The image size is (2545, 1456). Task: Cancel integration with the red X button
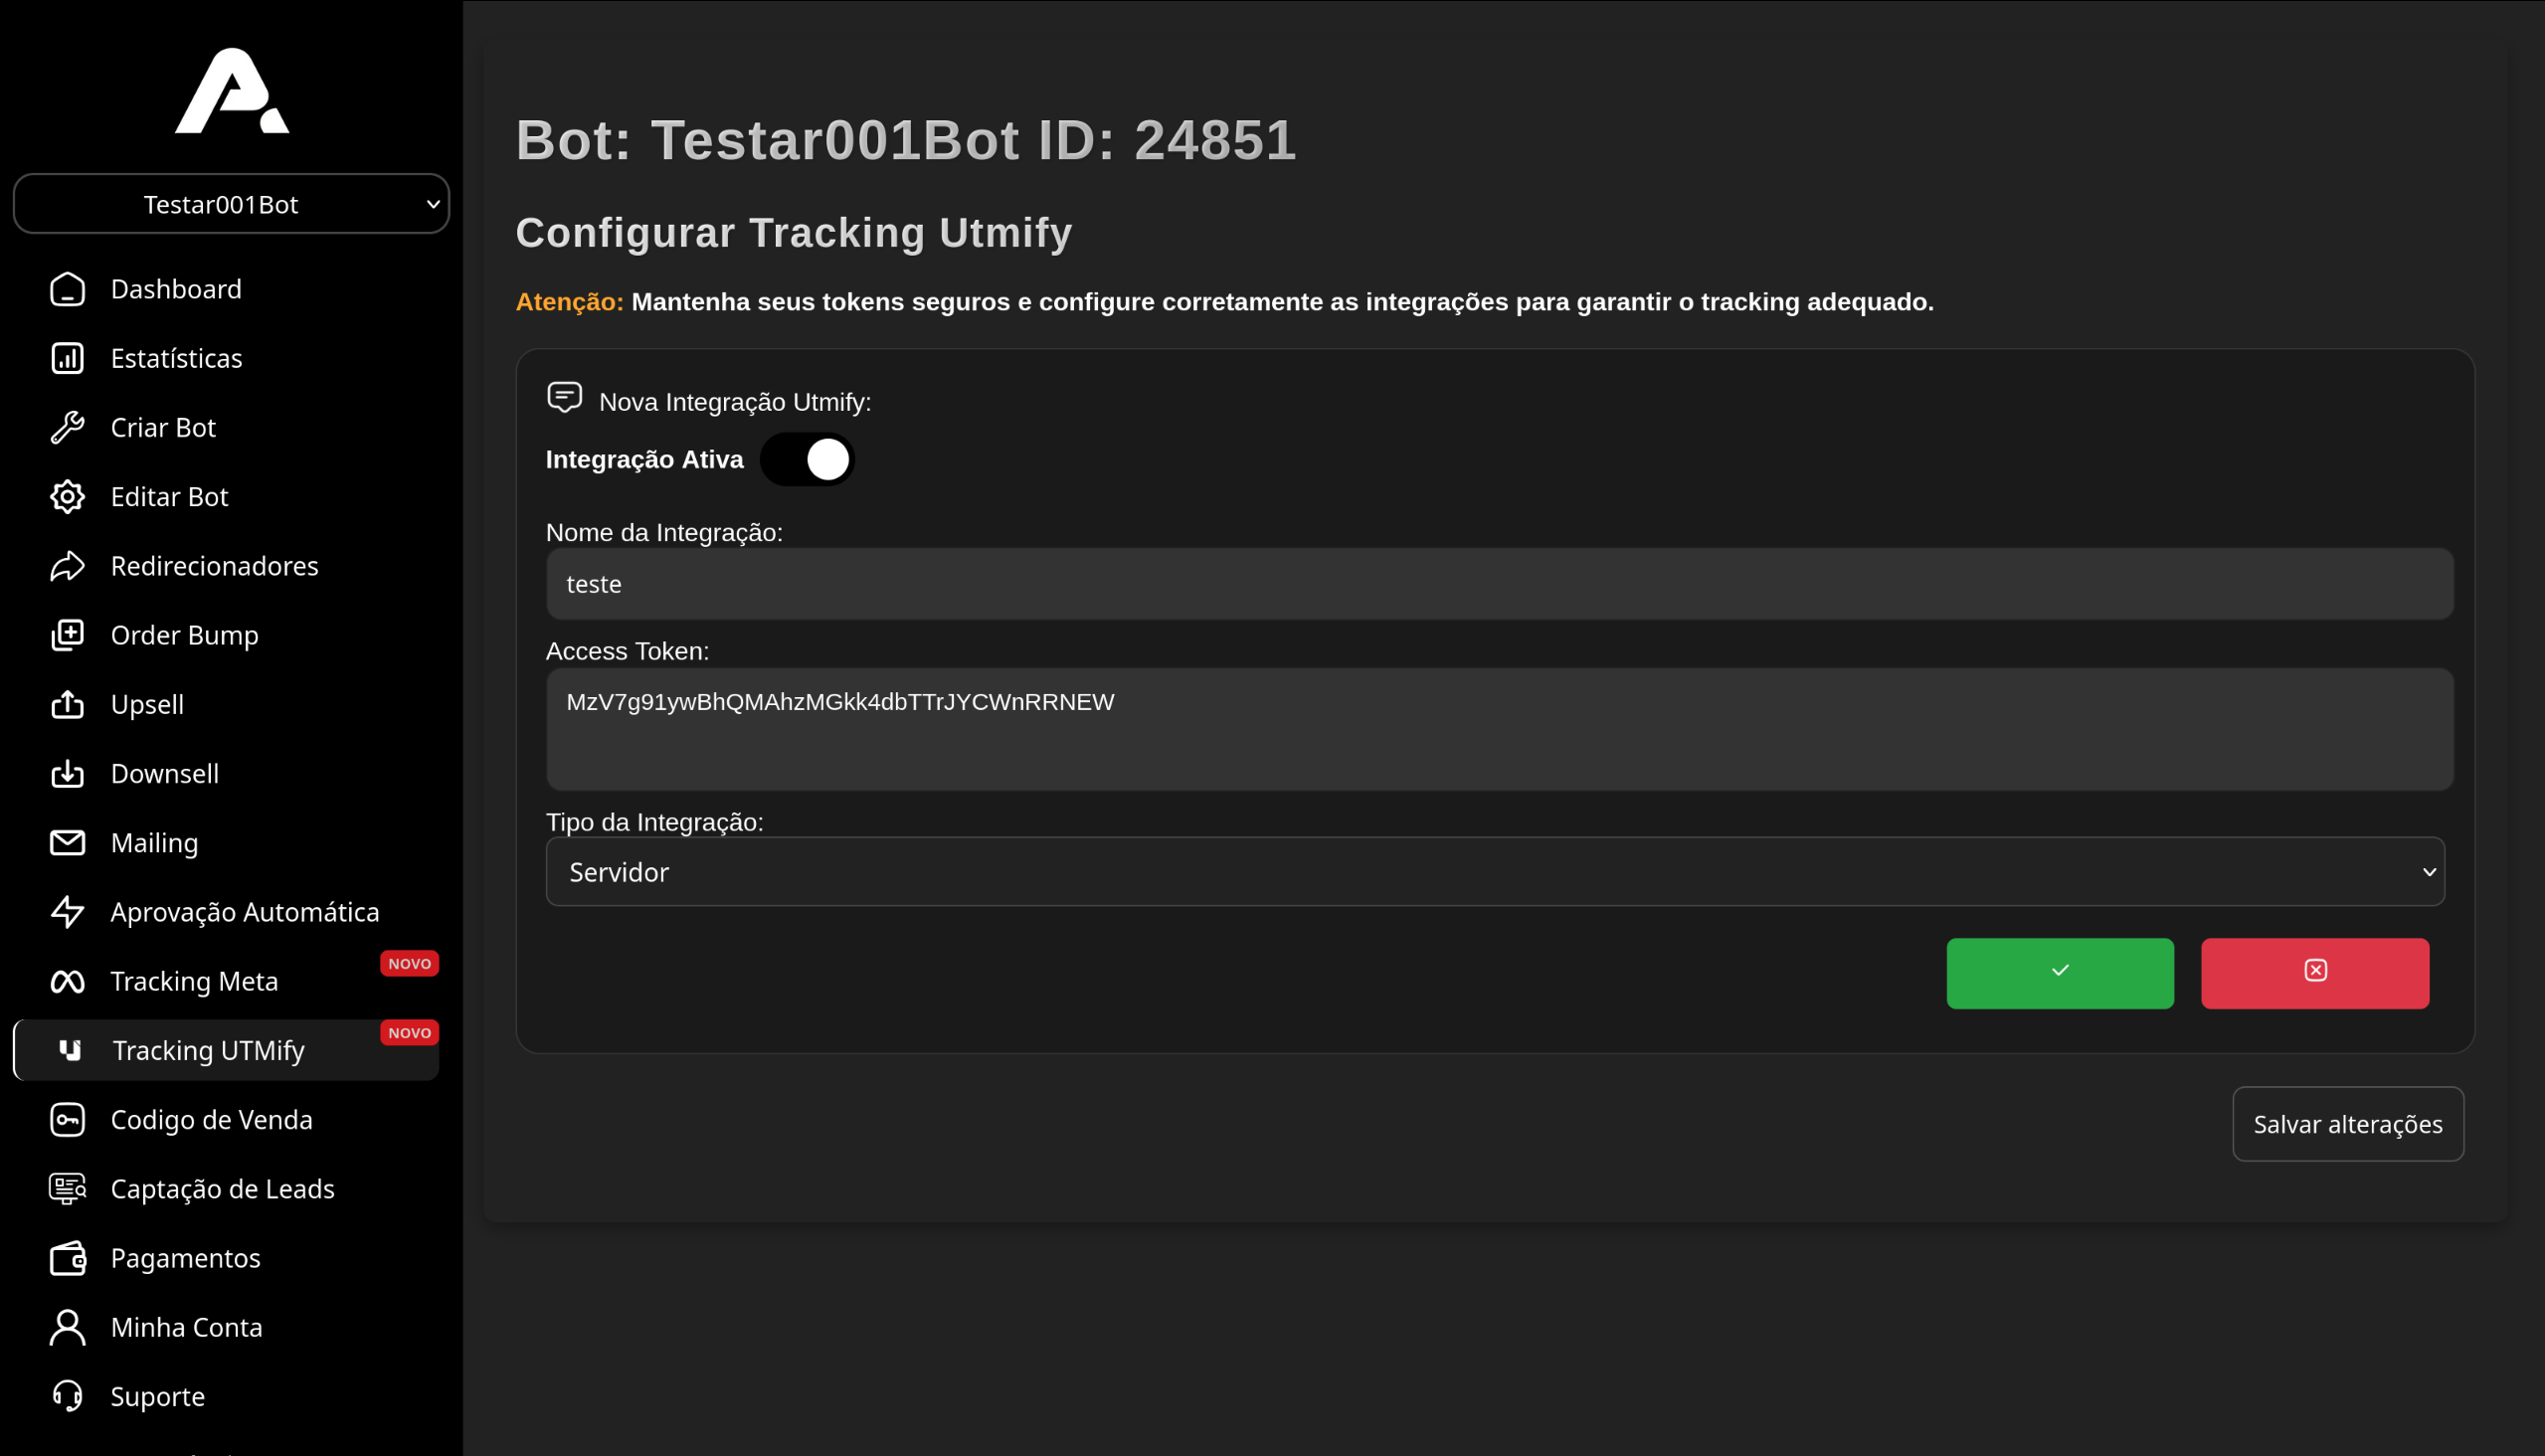click(2315, 973)
